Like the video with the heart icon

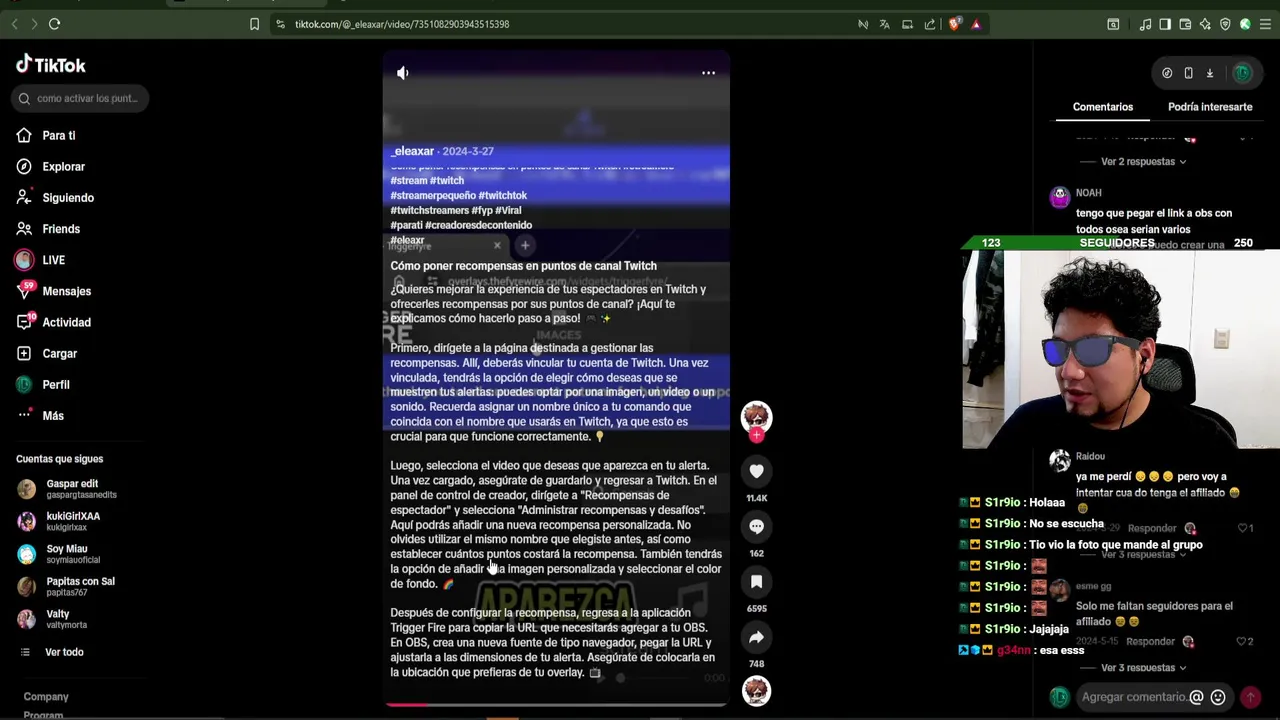pyautogui.click(x=756, y=471)
